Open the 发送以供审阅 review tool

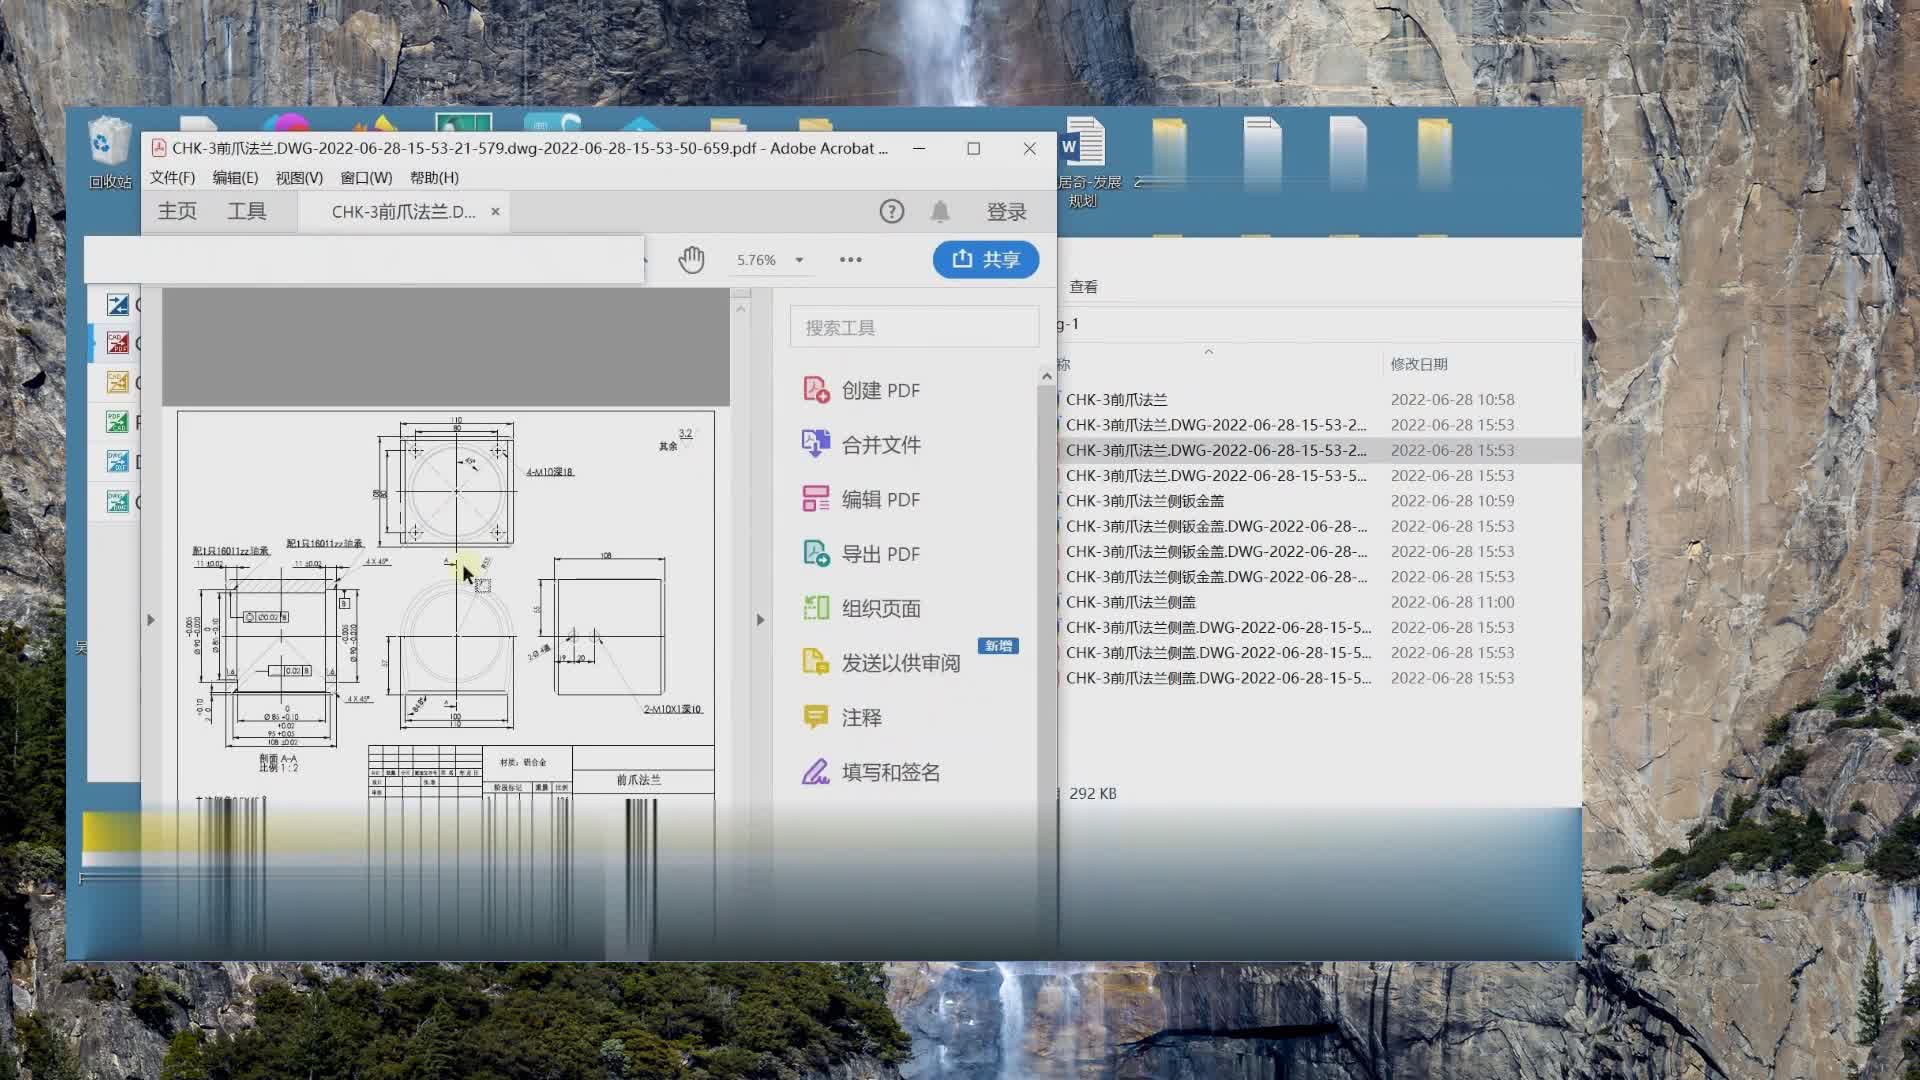[x=899, y=662]
